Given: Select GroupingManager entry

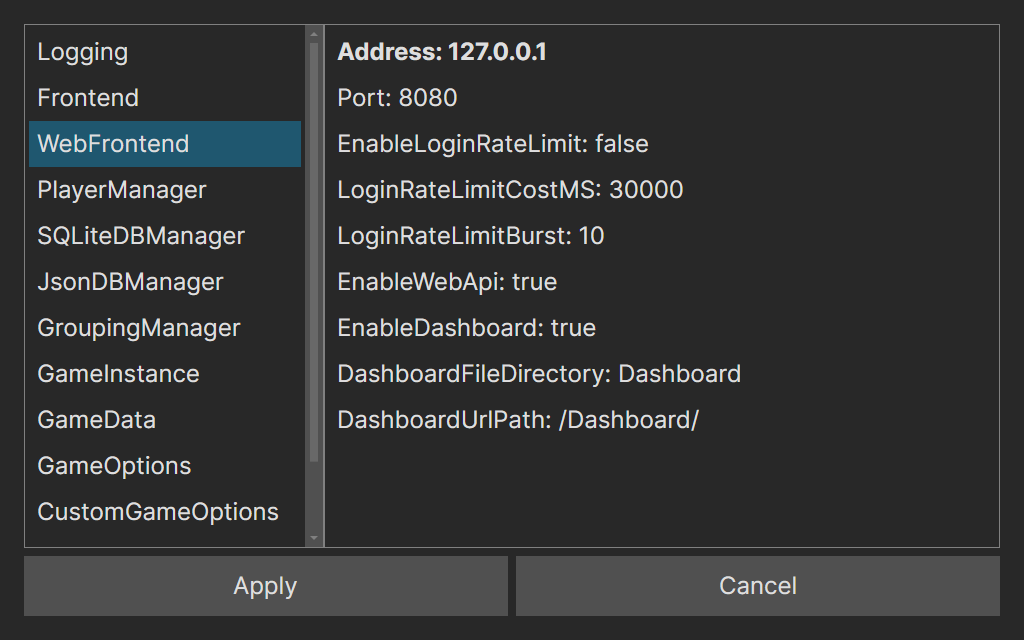Looking at the screenshot, I should click(x=139, y=328).
